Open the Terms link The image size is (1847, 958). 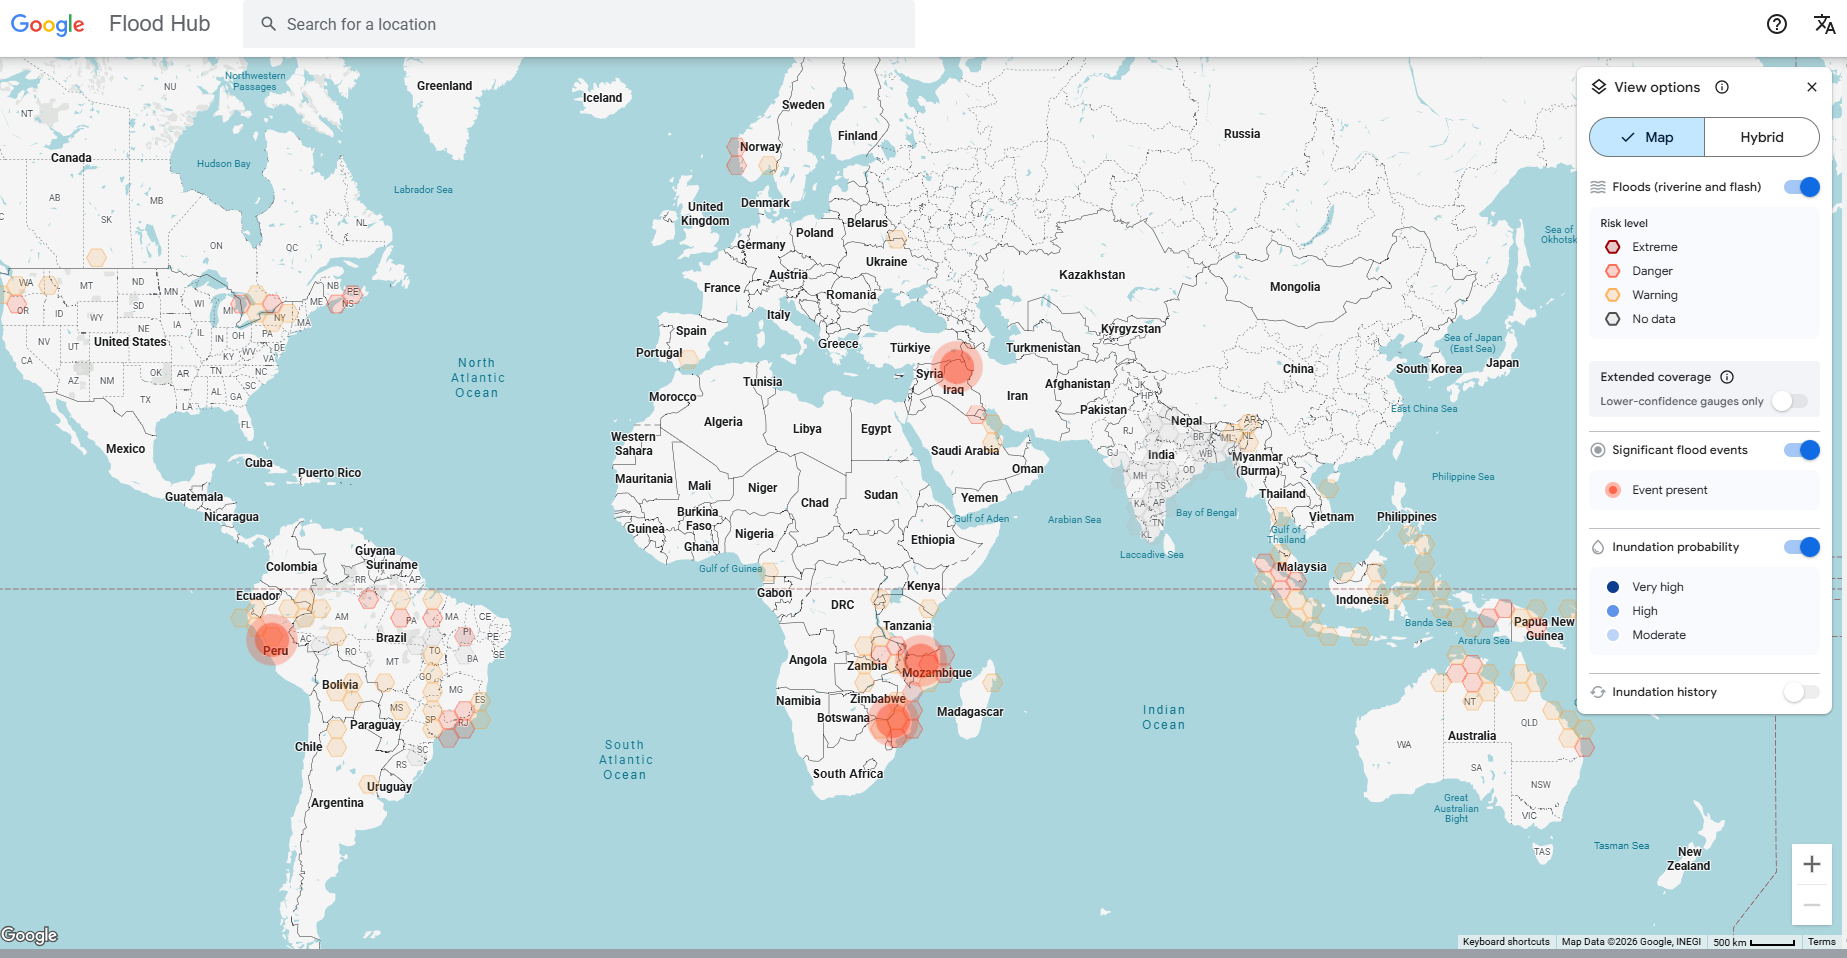coord(1821,942)
